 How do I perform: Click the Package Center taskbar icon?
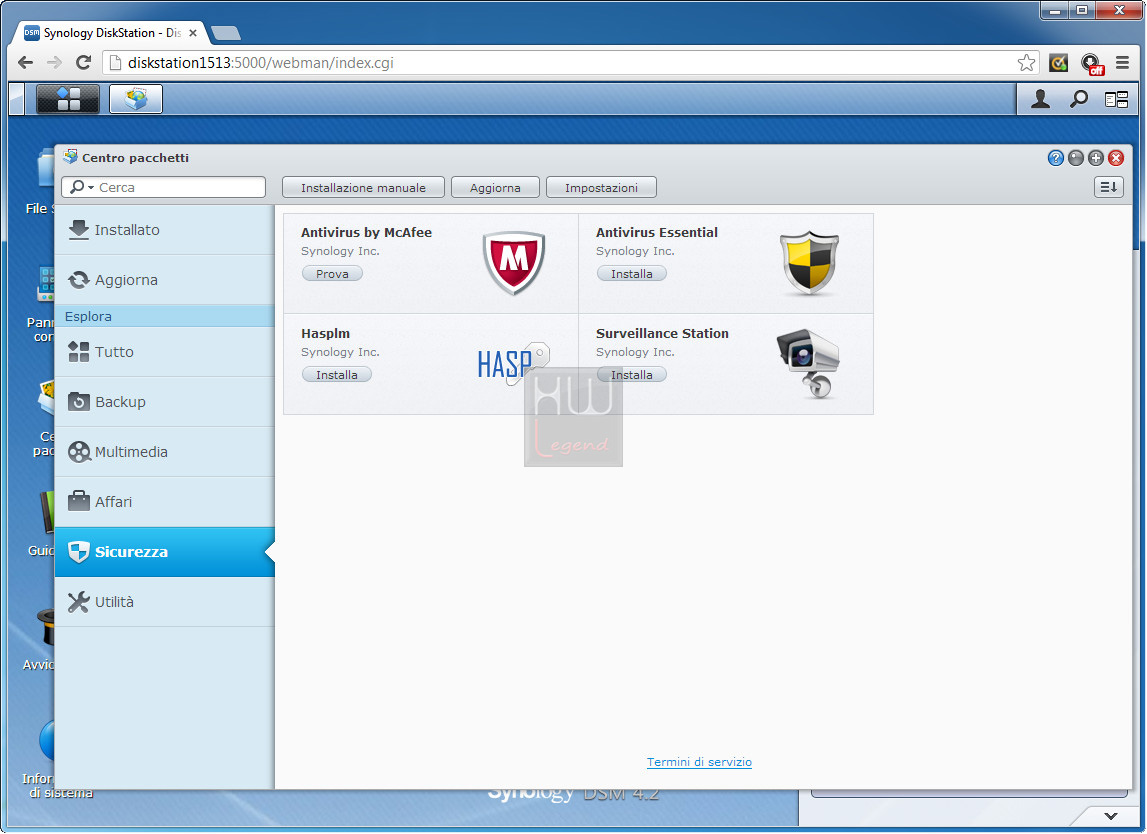point(136,99)
